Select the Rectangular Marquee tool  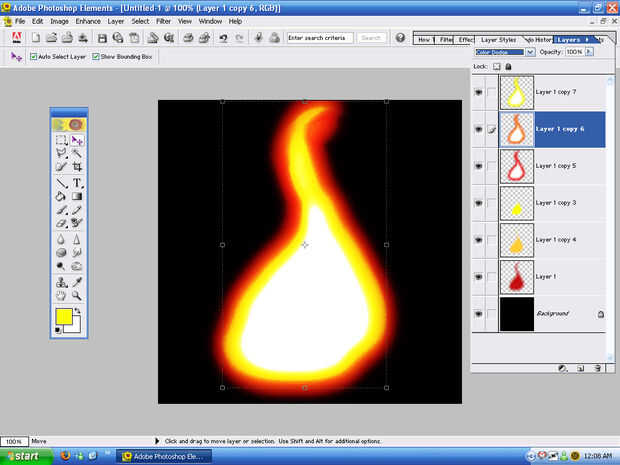coord(62,141)
